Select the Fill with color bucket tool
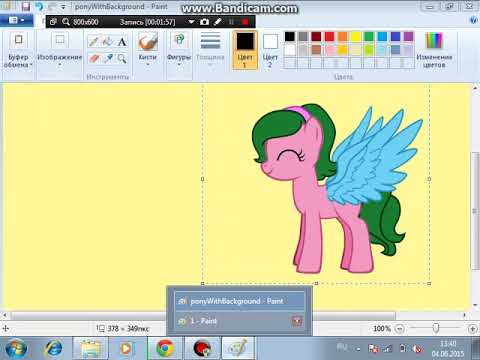The height and width of the screenshot is (360, 480). click(108, 42)
